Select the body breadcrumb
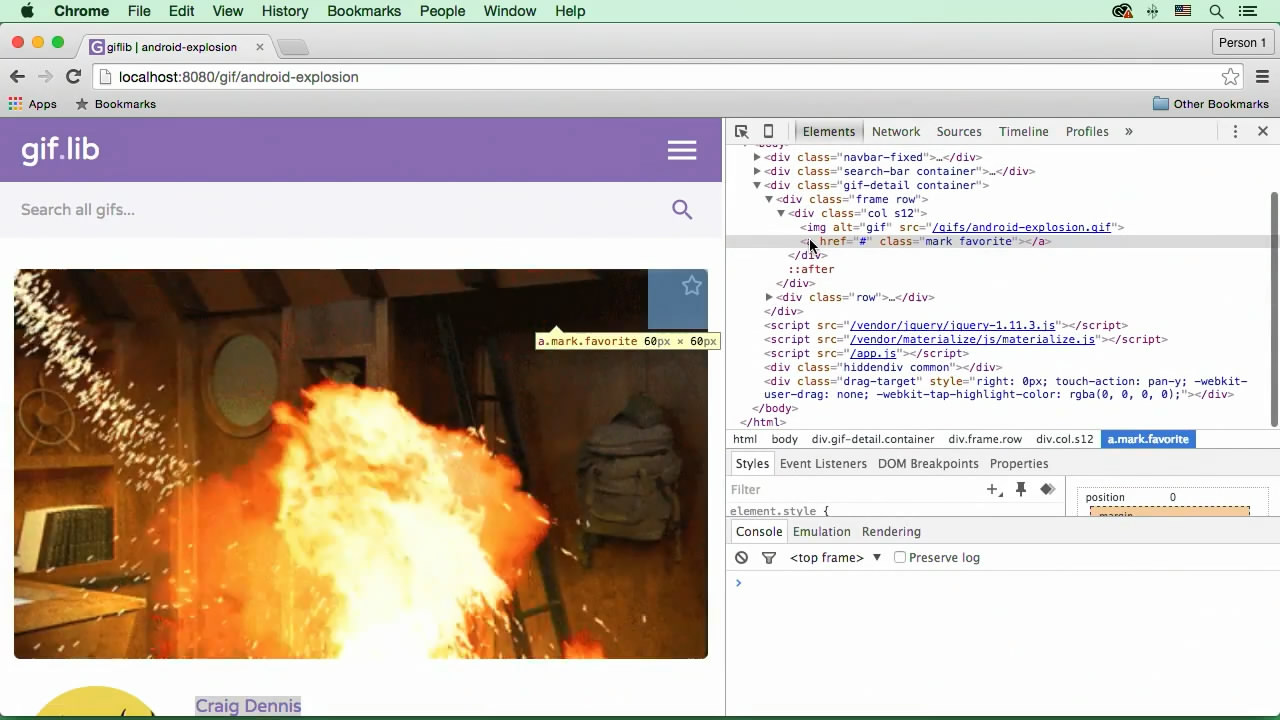 784,439
